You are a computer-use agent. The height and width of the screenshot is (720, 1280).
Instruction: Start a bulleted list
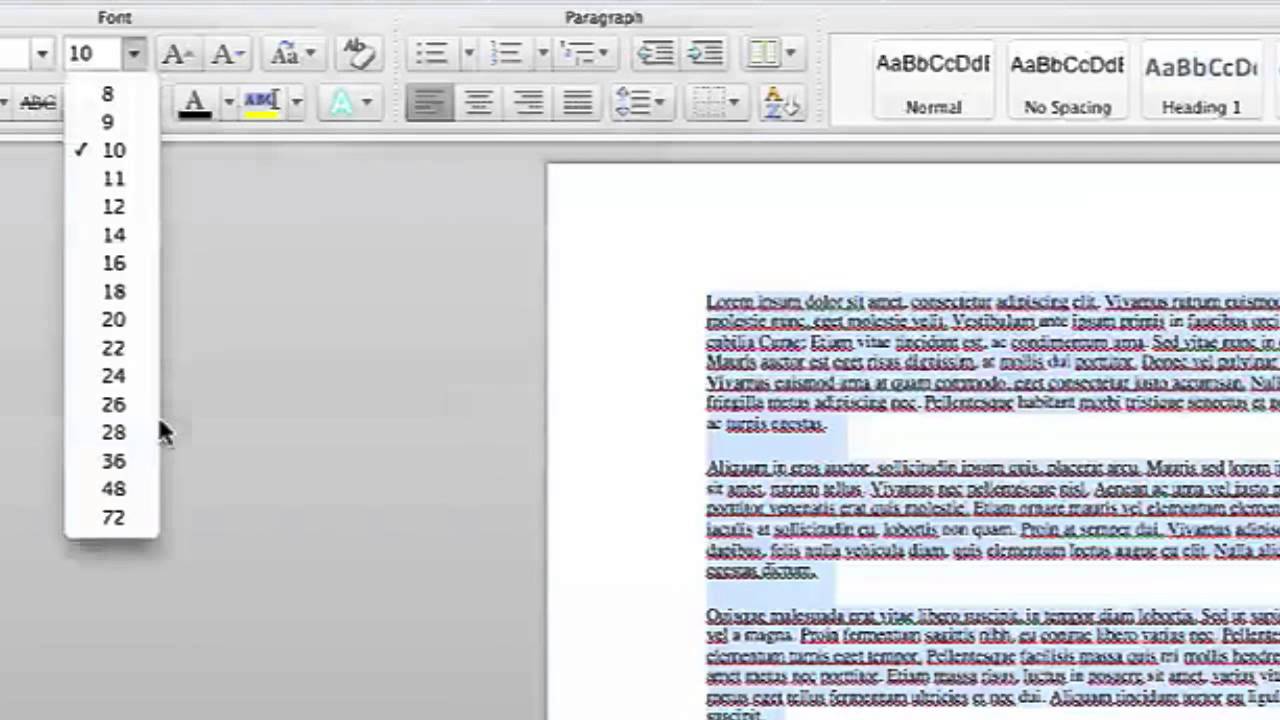432,53
